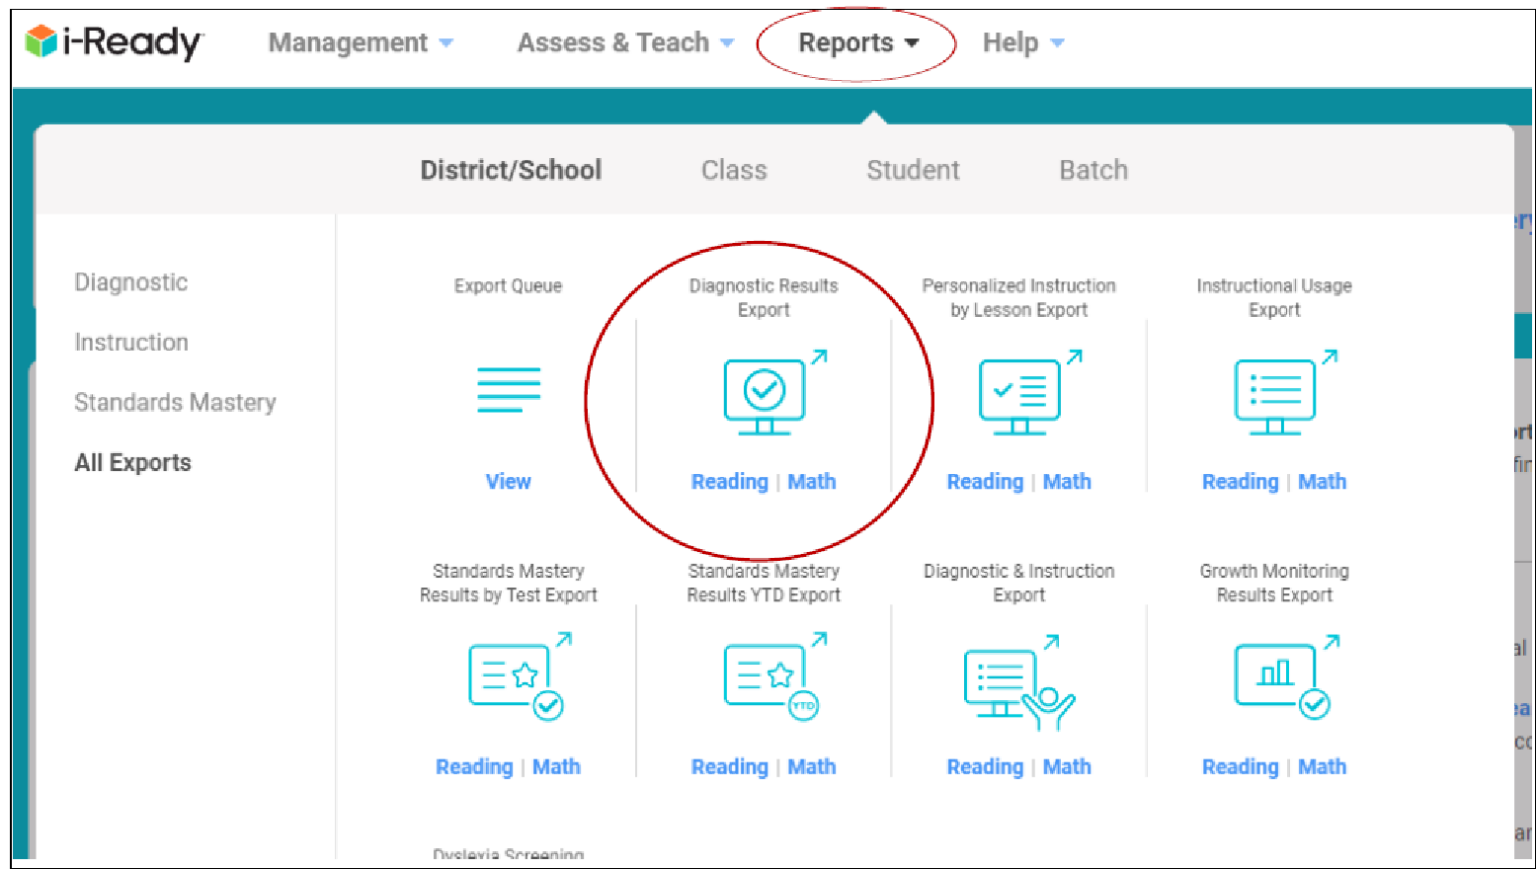Open the Reports dropdown
This screenshot has width=1536, height=869.
tap(857, 43)
